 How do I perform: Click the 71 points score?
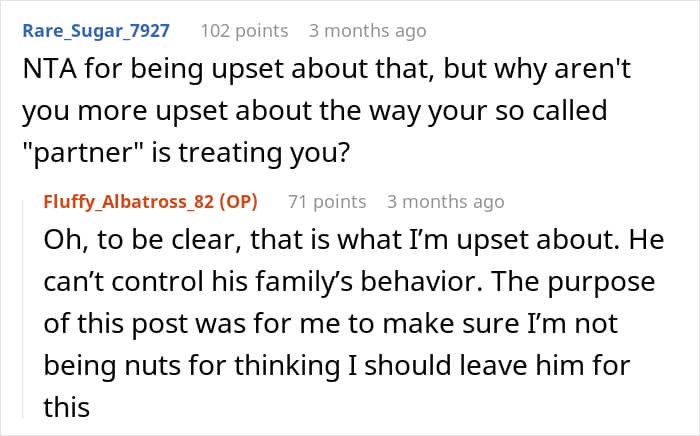click(x=327, y=202)
